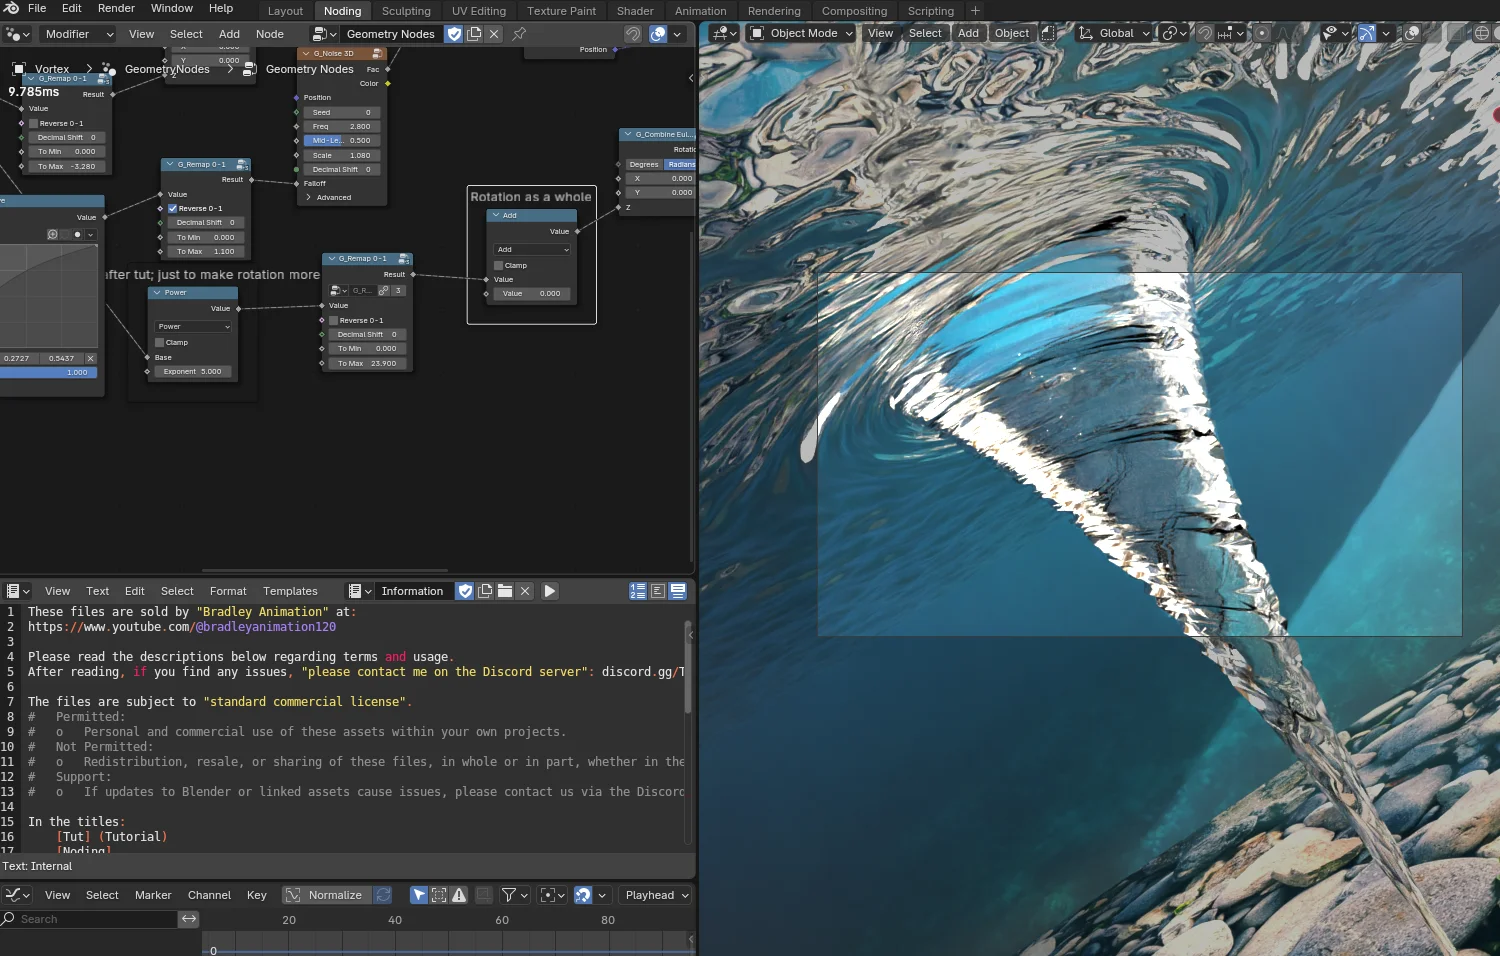Open the Format menu in the text editor
Screen dimensions: 1500x956
[x=228, y=591]
